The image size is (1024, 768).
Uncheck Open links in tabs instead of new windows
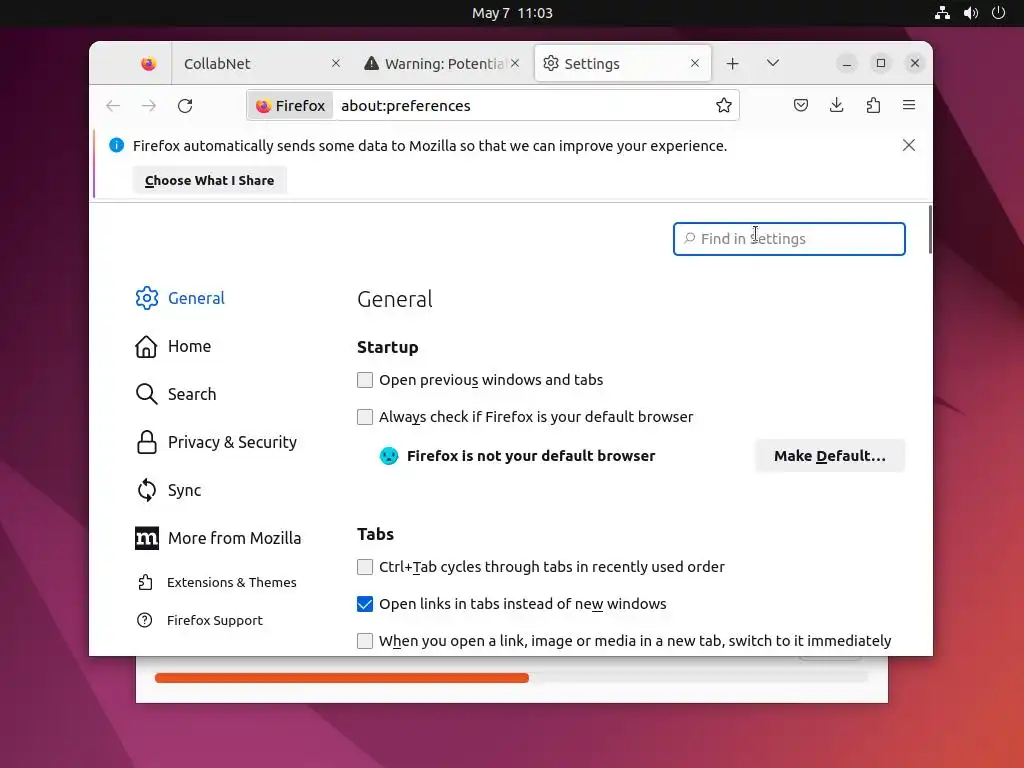365,604
